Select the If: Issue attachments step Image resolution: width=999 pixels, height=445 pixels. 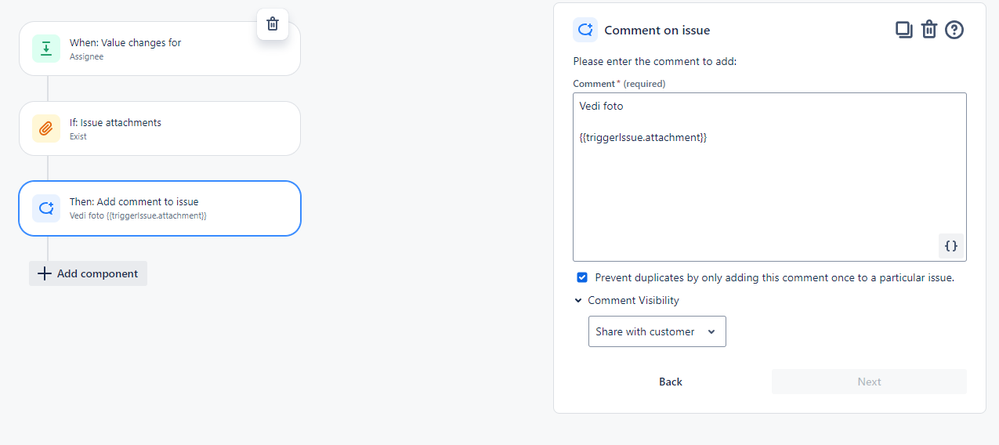point(159,128)
